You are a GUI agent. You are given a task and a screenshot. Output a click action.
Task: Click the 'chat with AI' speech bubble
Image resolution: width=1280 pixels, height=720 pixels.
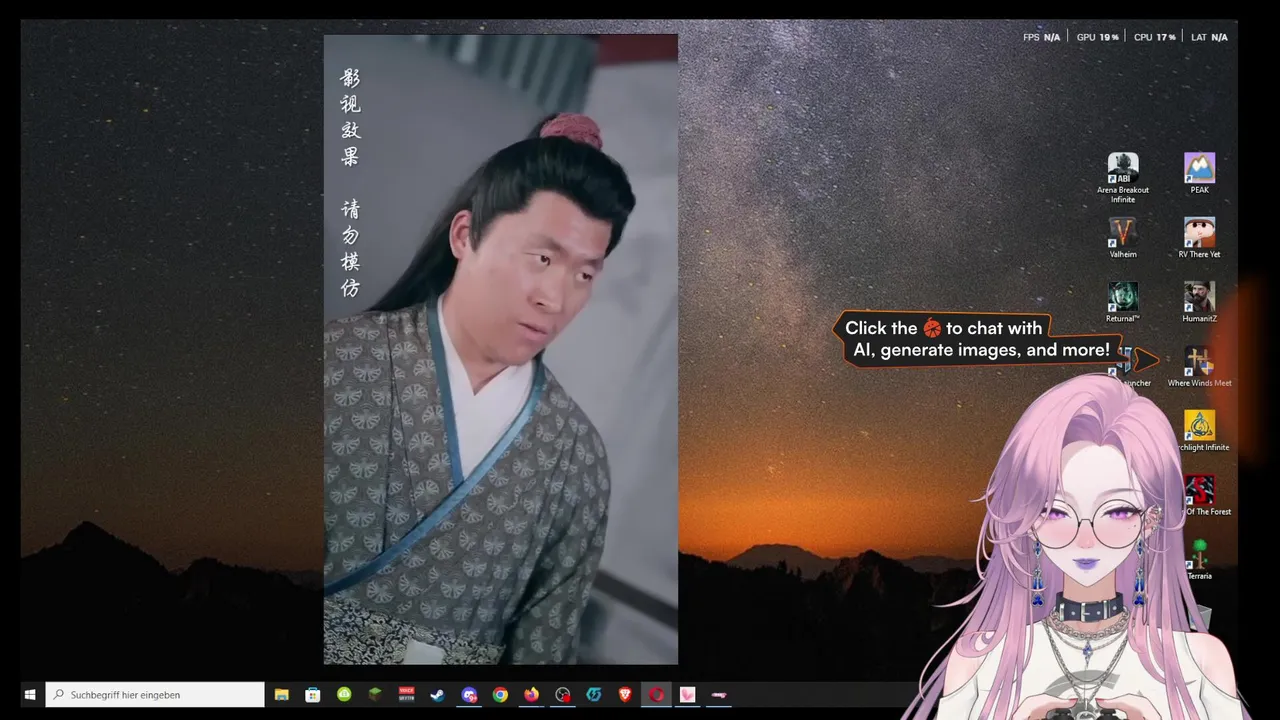pos(980,339)
